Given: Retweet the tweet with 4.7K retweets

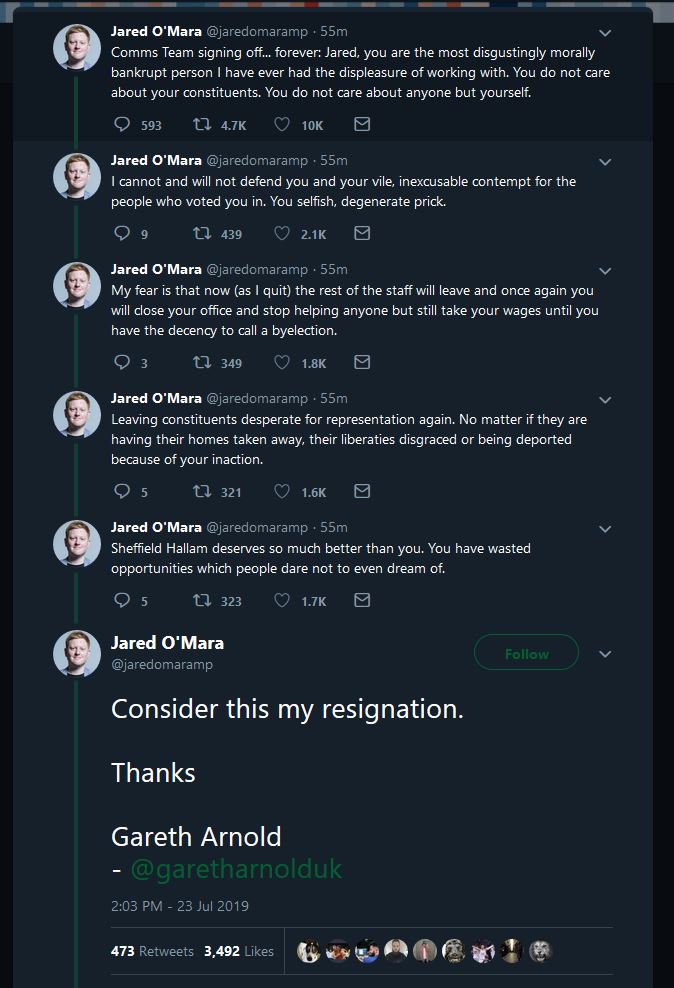Looking at the screenshot, I should tap(202, 124).
